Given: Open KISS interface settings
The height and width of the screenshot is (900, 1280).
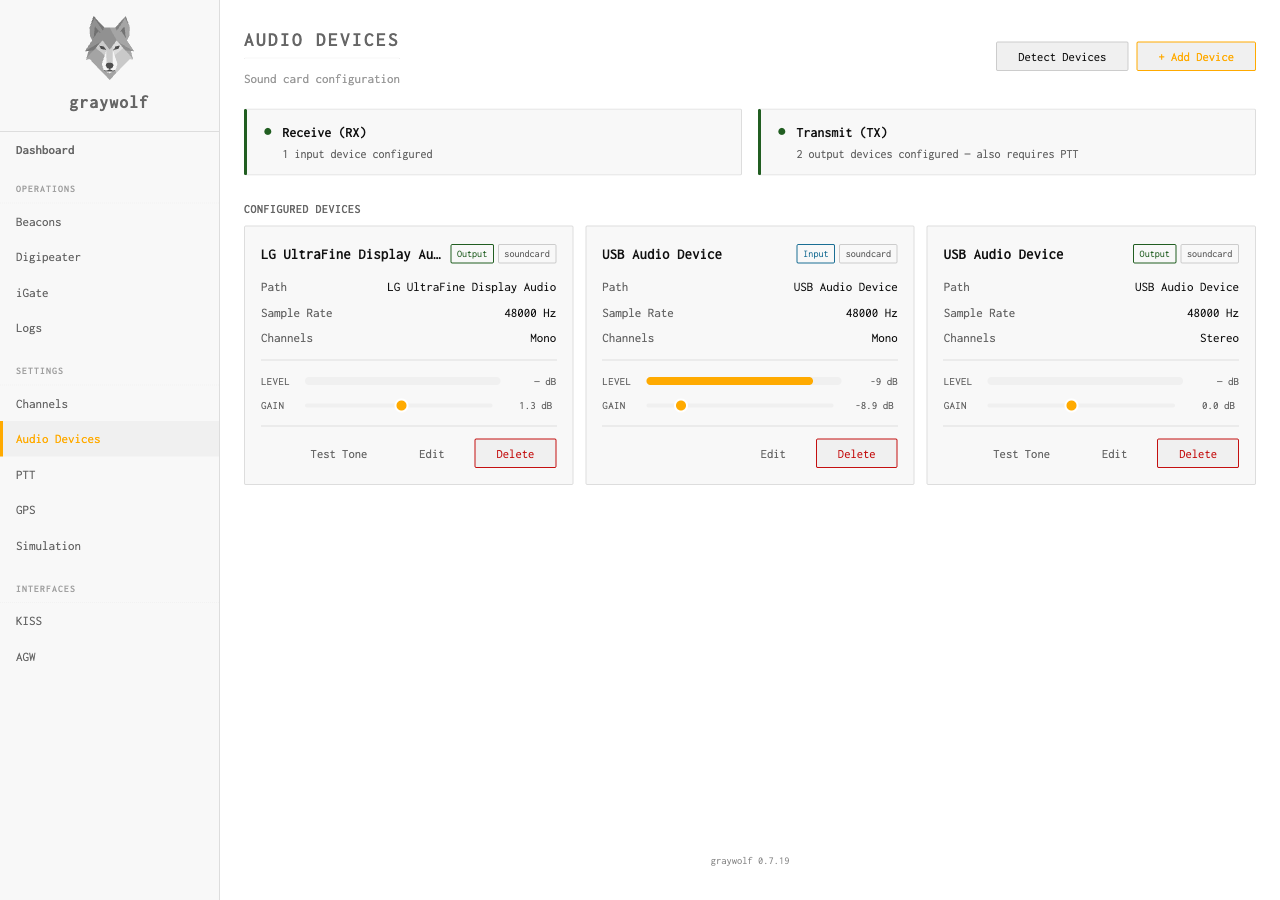Looking at the screenshot, I should tap(28, 620).
